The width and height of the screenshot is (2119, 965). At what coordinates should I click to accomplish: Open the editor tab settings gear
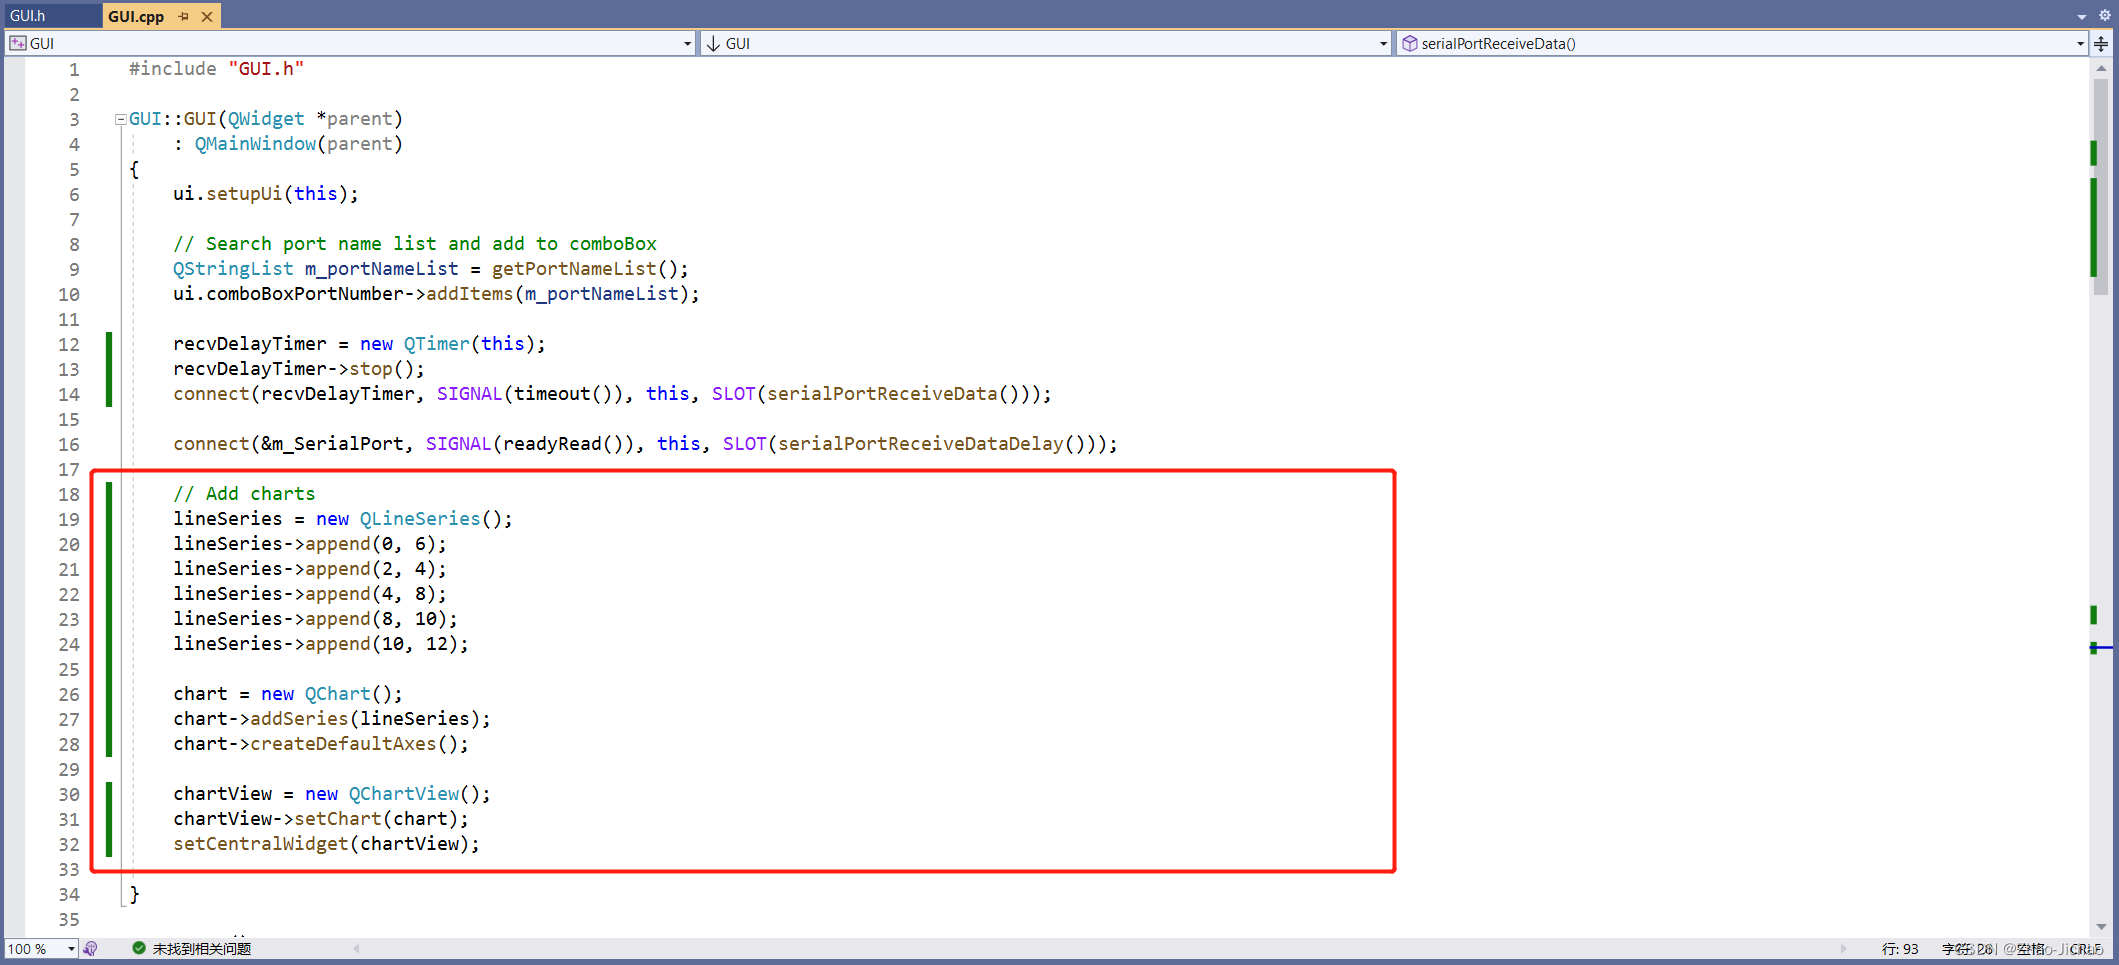[2104, 16]
